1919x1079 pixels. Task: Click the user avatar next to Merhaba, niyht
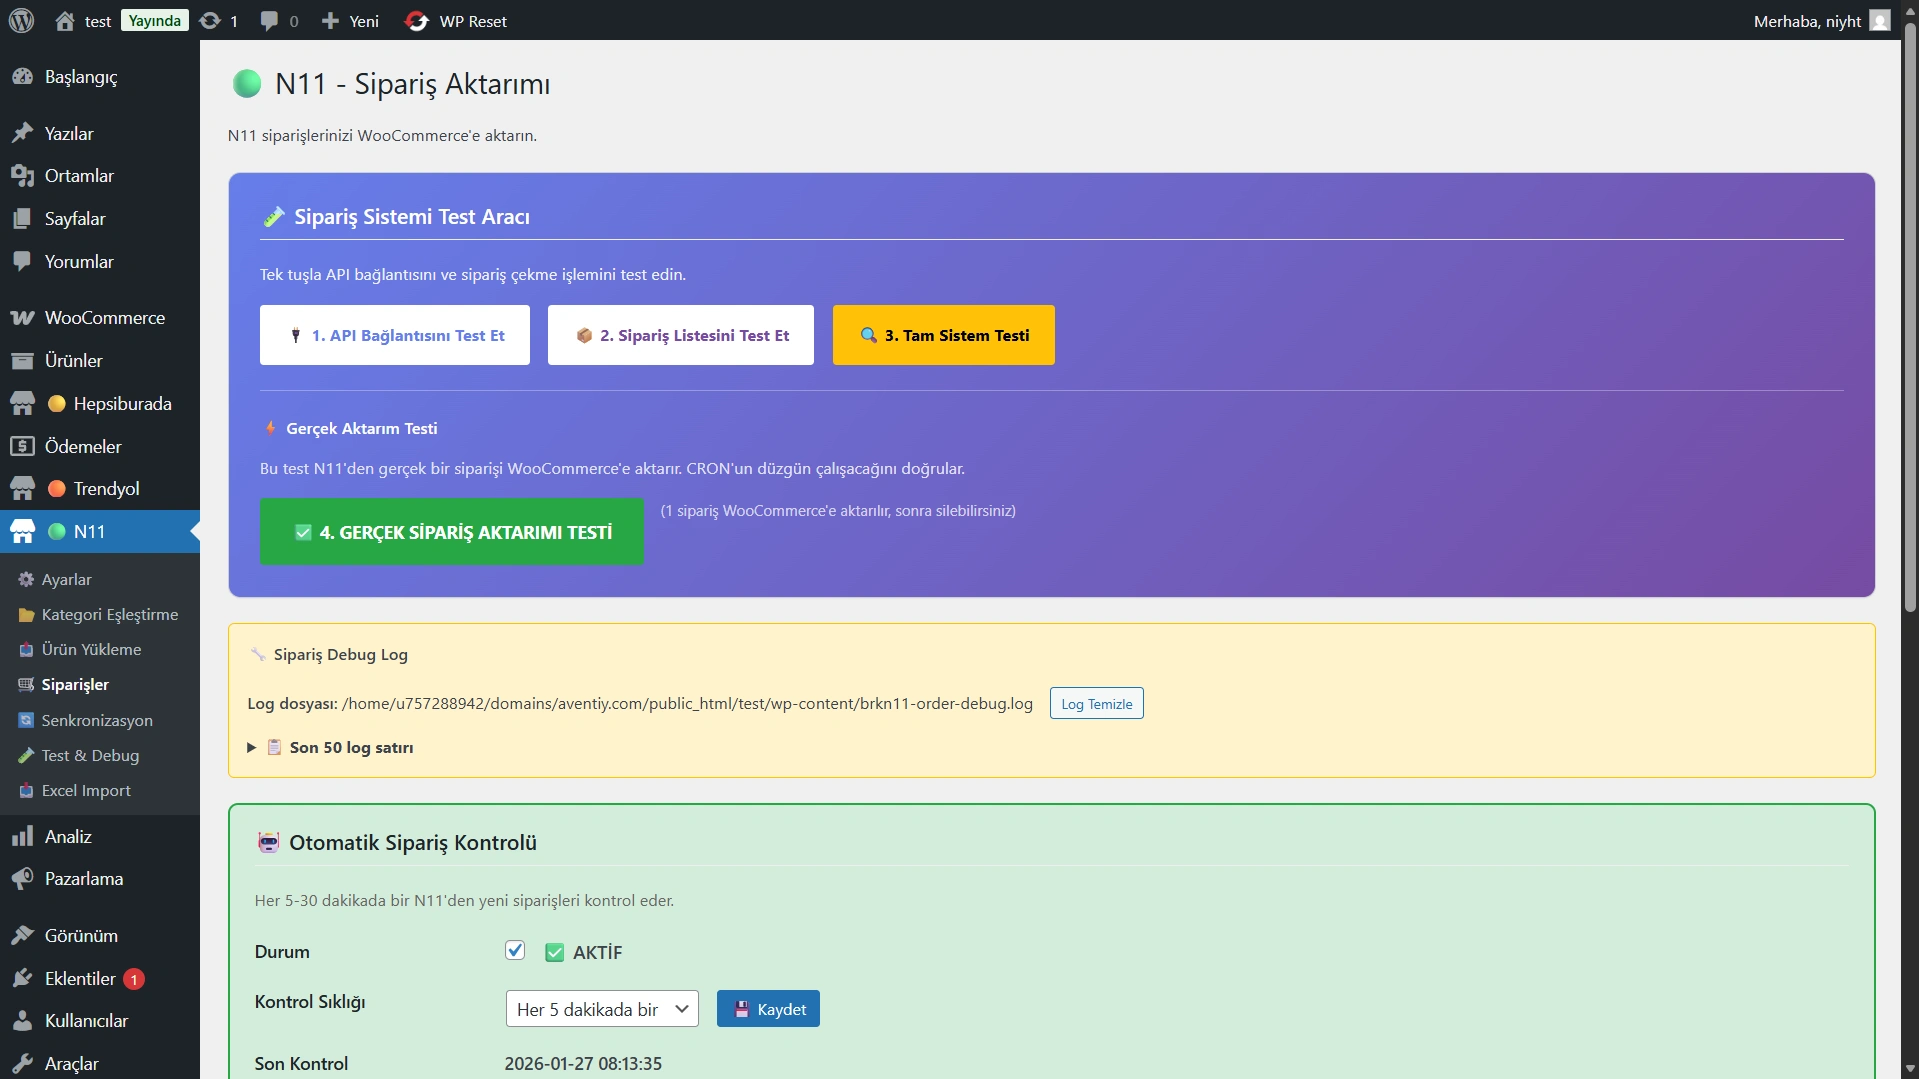(x=1880, y=21)
